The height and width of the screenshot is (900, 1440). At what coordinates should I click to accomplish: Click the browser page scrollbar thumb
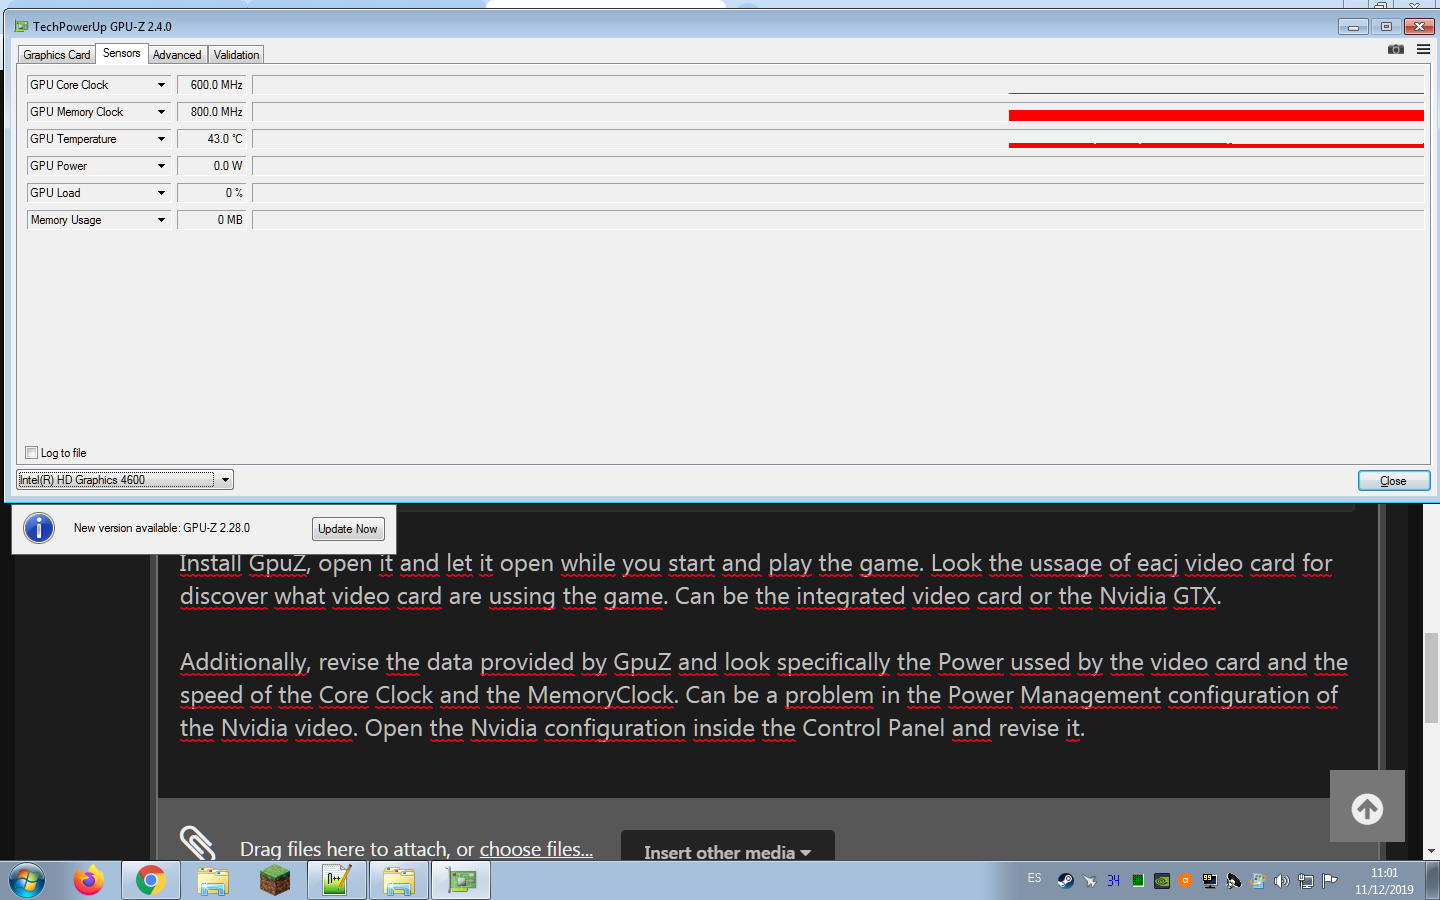1432,678
